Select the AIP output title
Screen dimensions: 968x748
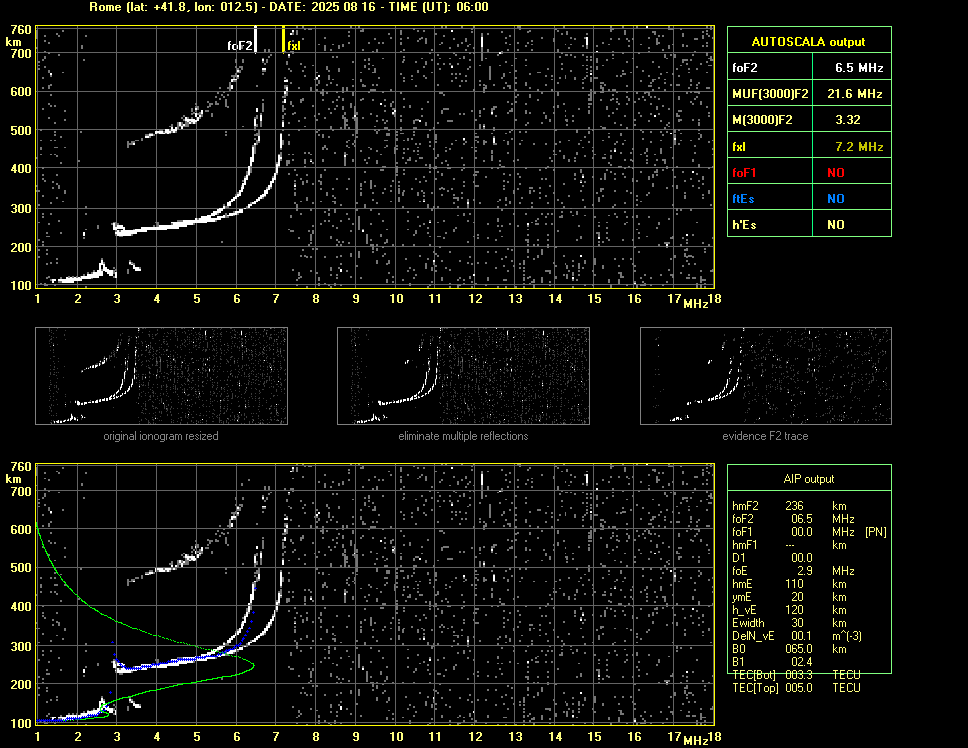tap(809, 479)
